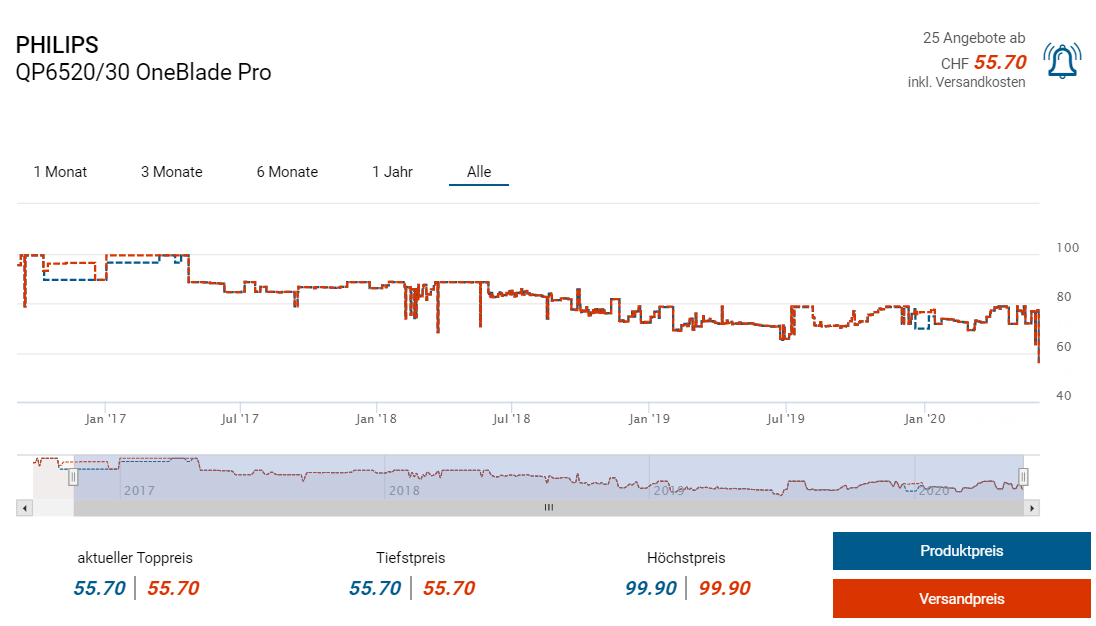Click the scrollbar thumb grip under the navigator

[x=548, y=508]
